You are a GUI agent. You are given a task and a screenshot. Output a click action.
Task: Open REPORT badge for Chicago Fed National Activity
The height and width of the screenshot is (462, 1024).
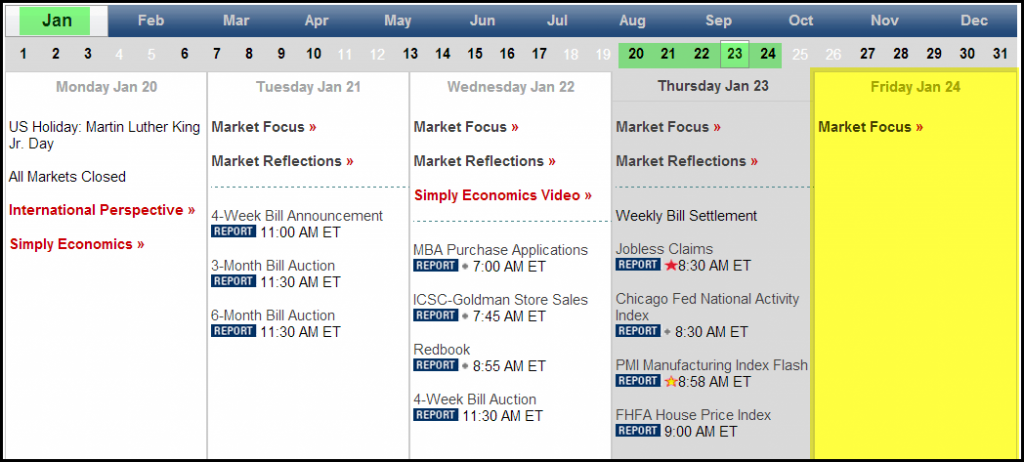(x=638, y=331)
